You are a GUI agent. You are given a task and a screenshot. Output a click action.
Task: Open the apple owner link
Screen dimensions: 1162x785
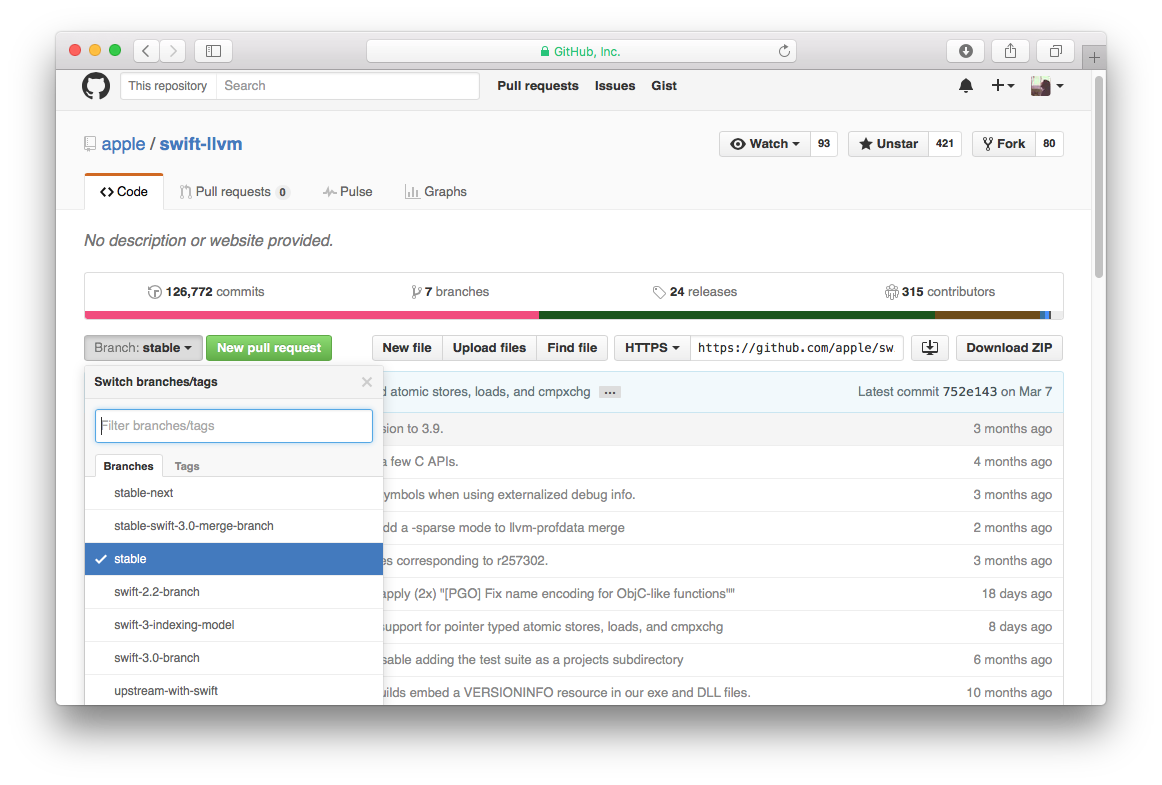pyautogui.click(x=123, y=144)
